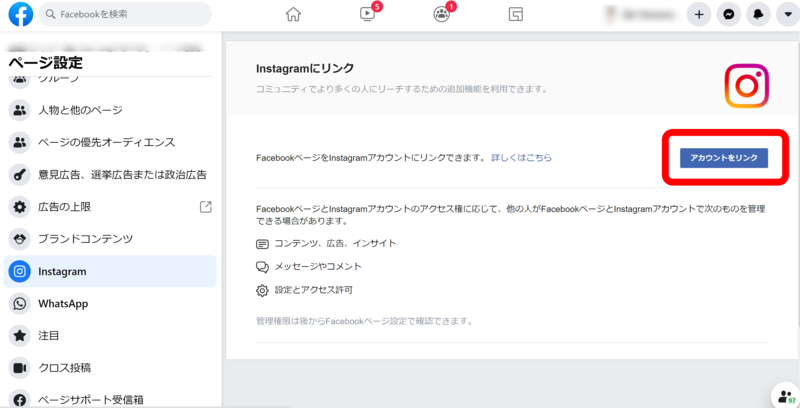Click the メッセージやコメント text

pos(318,267)
